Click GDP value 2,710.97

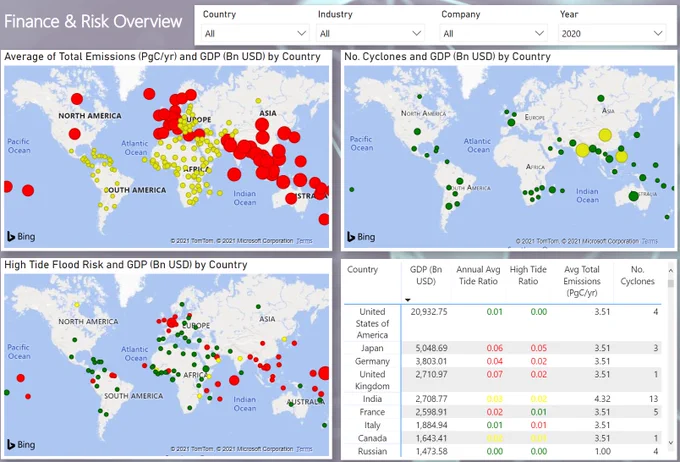click(431, 374)
